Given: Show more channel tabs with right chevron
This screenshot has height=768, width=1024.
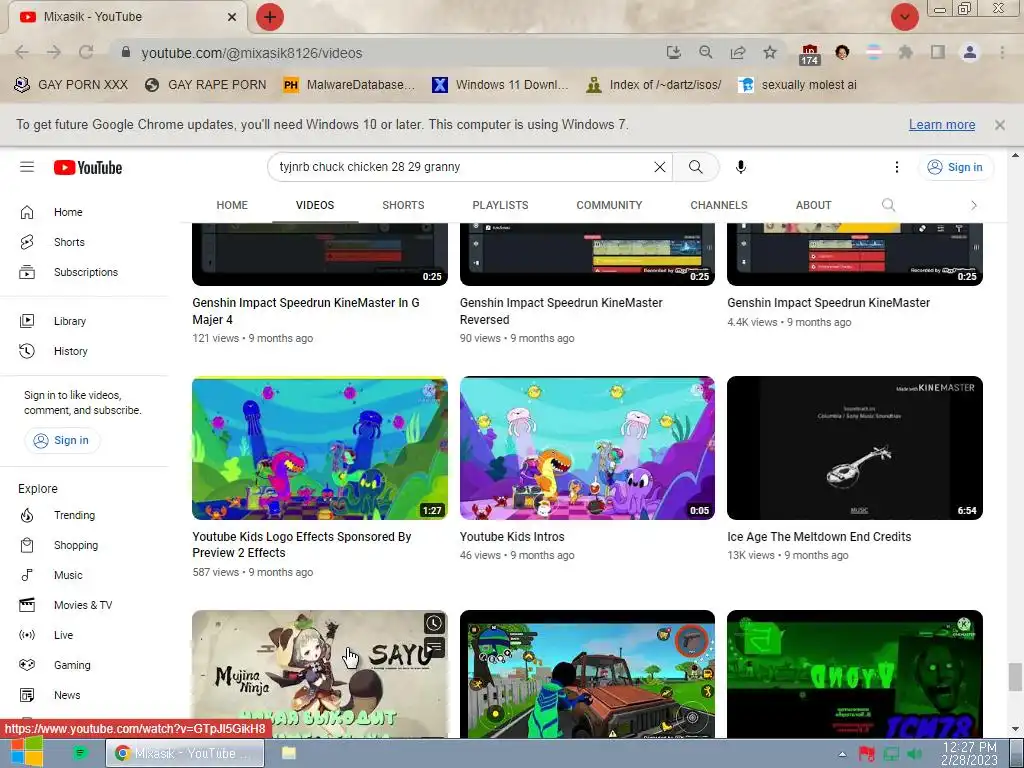Looking at the screenshot, I should 974,205.
